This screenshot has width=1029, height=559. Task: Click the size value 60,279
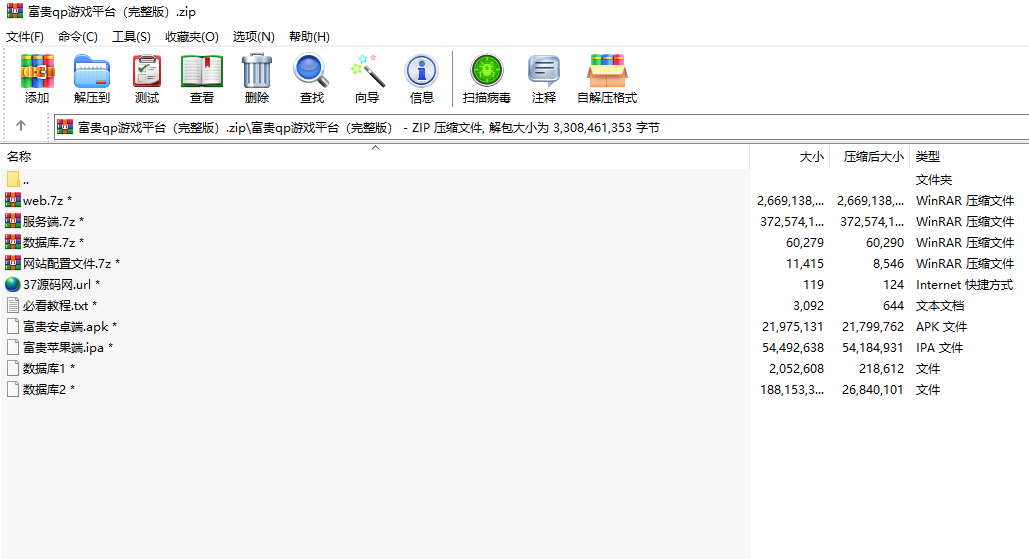[805, 243]
